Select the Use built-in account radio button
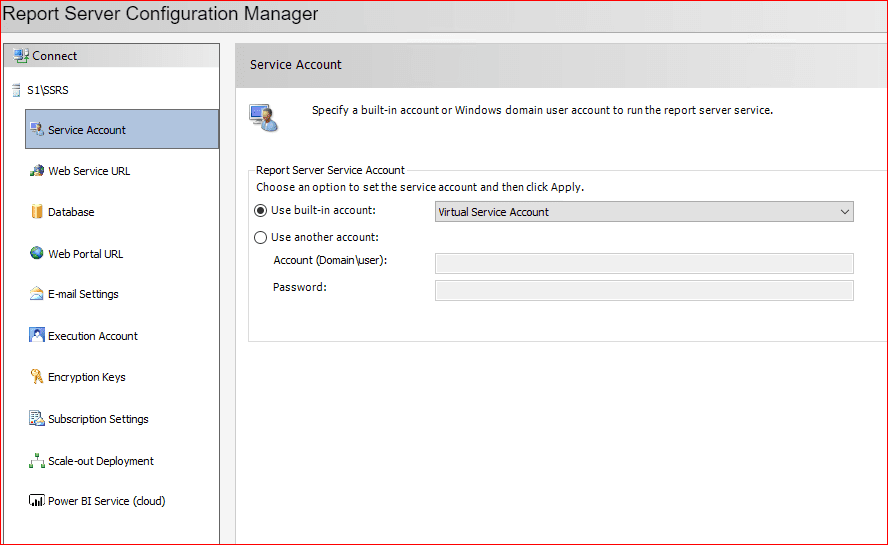The width and height of the screenshot is (888, 545). (x=261, y=211)
